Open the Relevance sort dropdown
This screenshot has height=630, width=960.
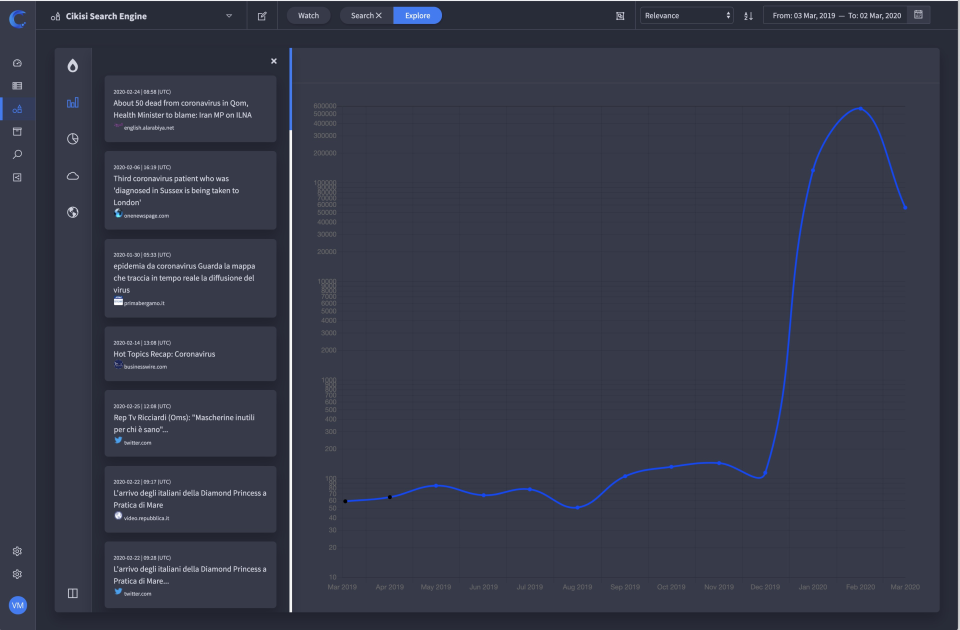[687, 16]
